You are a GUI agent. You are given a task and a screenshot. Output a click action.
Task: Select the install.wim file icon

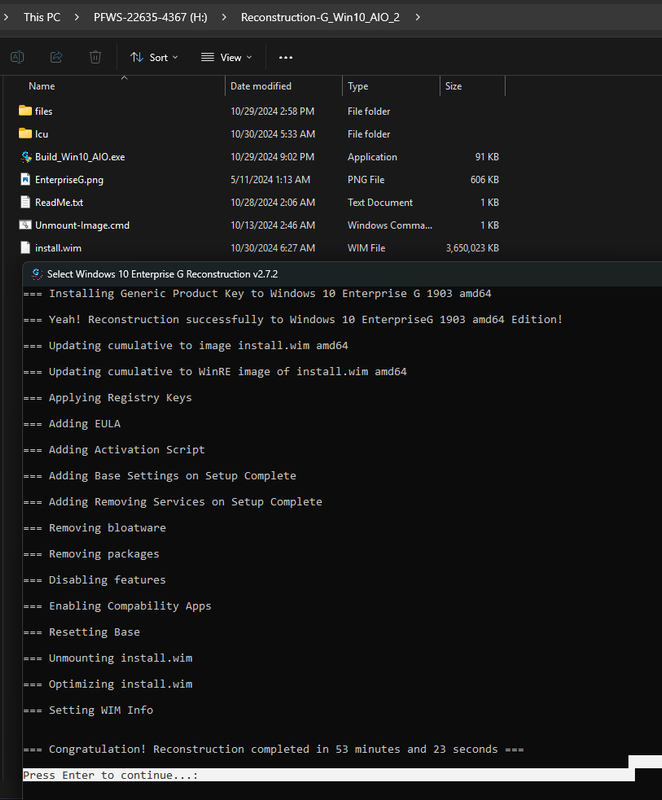coord(25,248)
